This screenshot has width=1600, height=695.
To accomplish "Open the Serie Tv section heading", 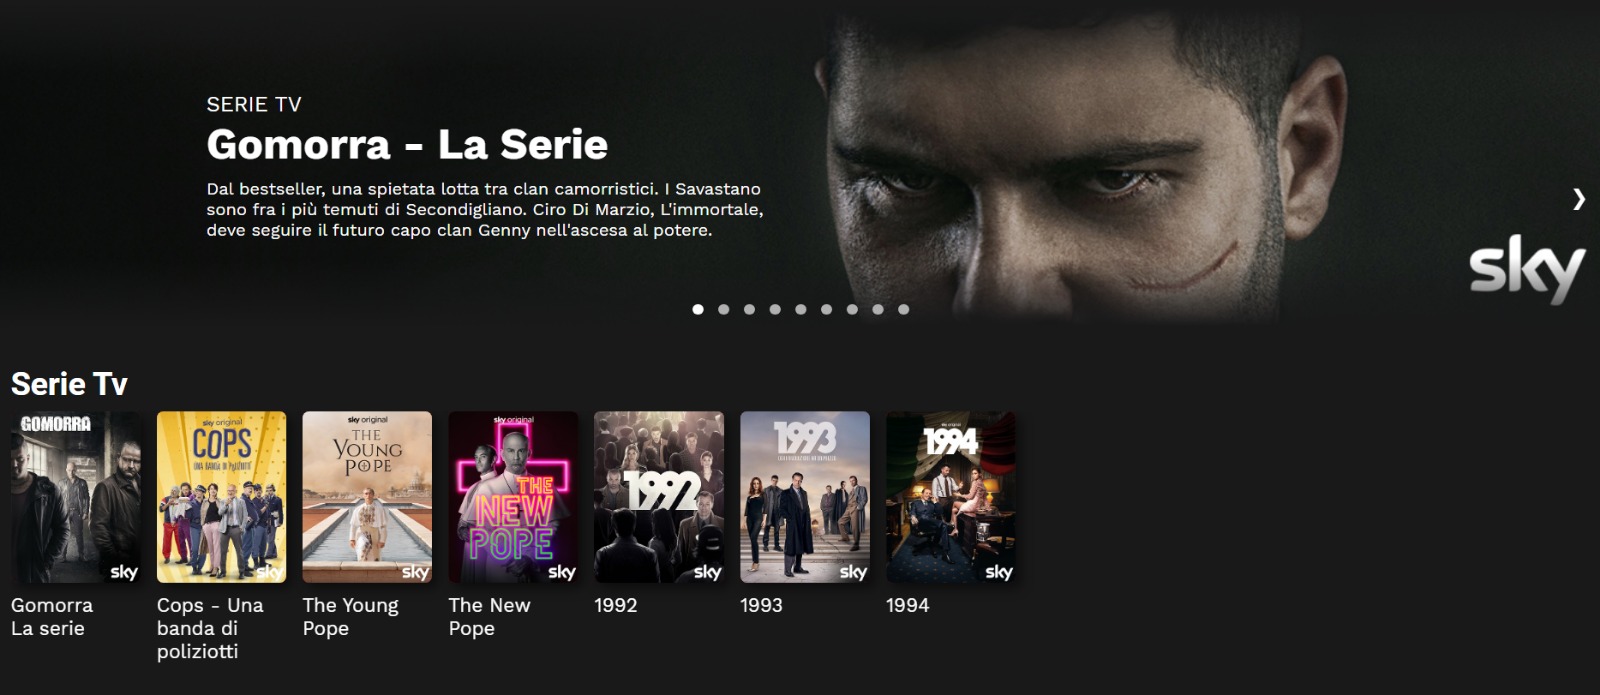I will click(69, 384).
